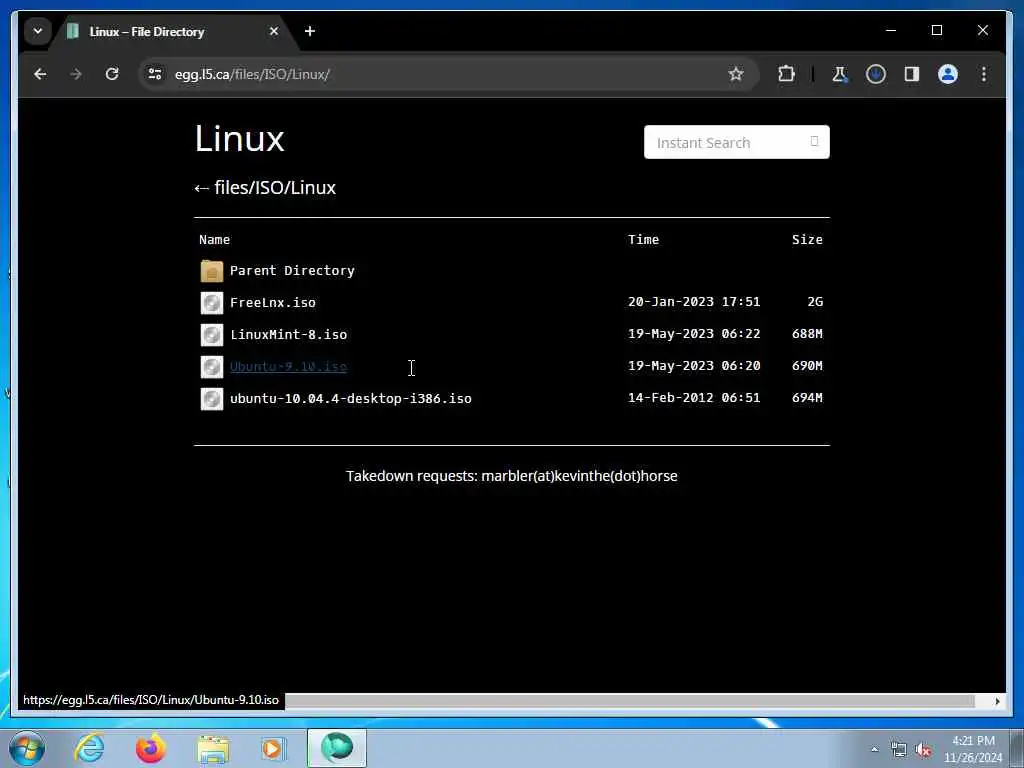Screen dimensions: 1024x768
Task: Click the Name column header
Action: tap(214, 240)
